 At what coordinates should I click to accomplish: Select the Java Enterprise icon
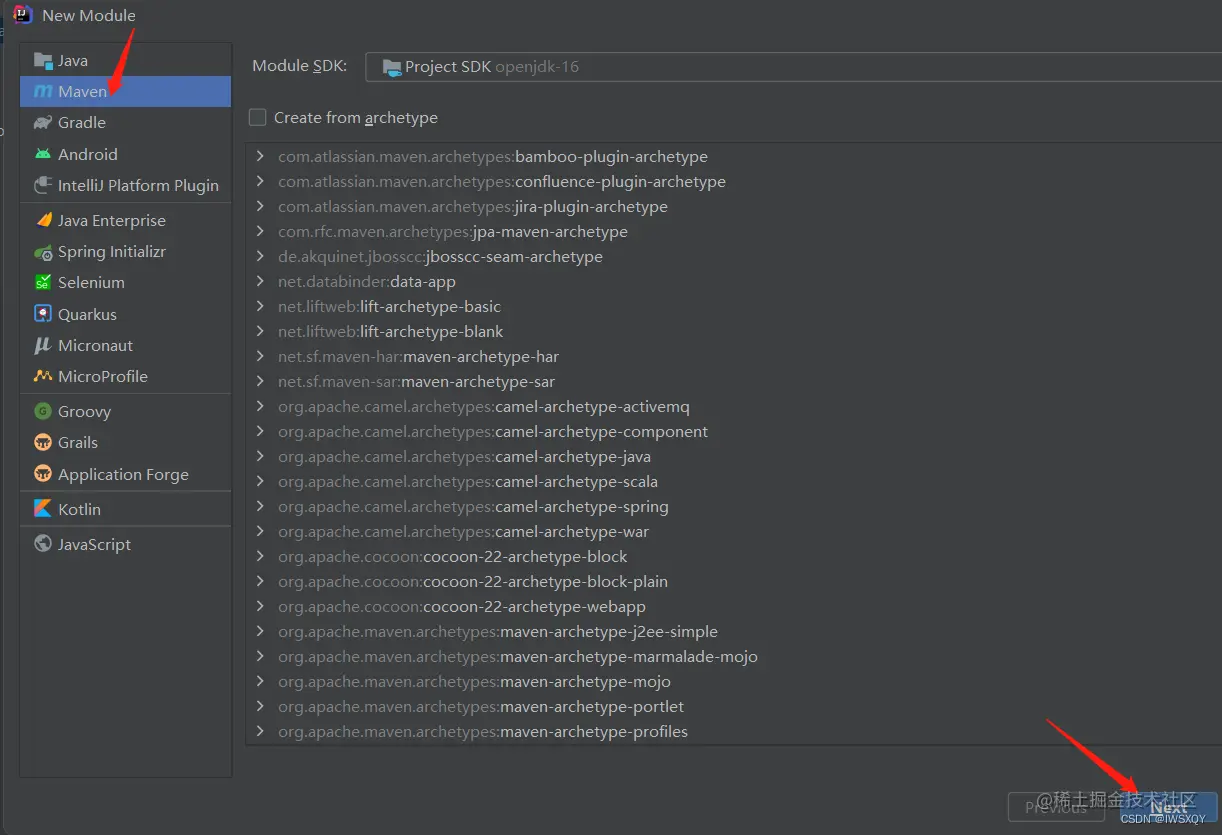click(x=43, y=220)
